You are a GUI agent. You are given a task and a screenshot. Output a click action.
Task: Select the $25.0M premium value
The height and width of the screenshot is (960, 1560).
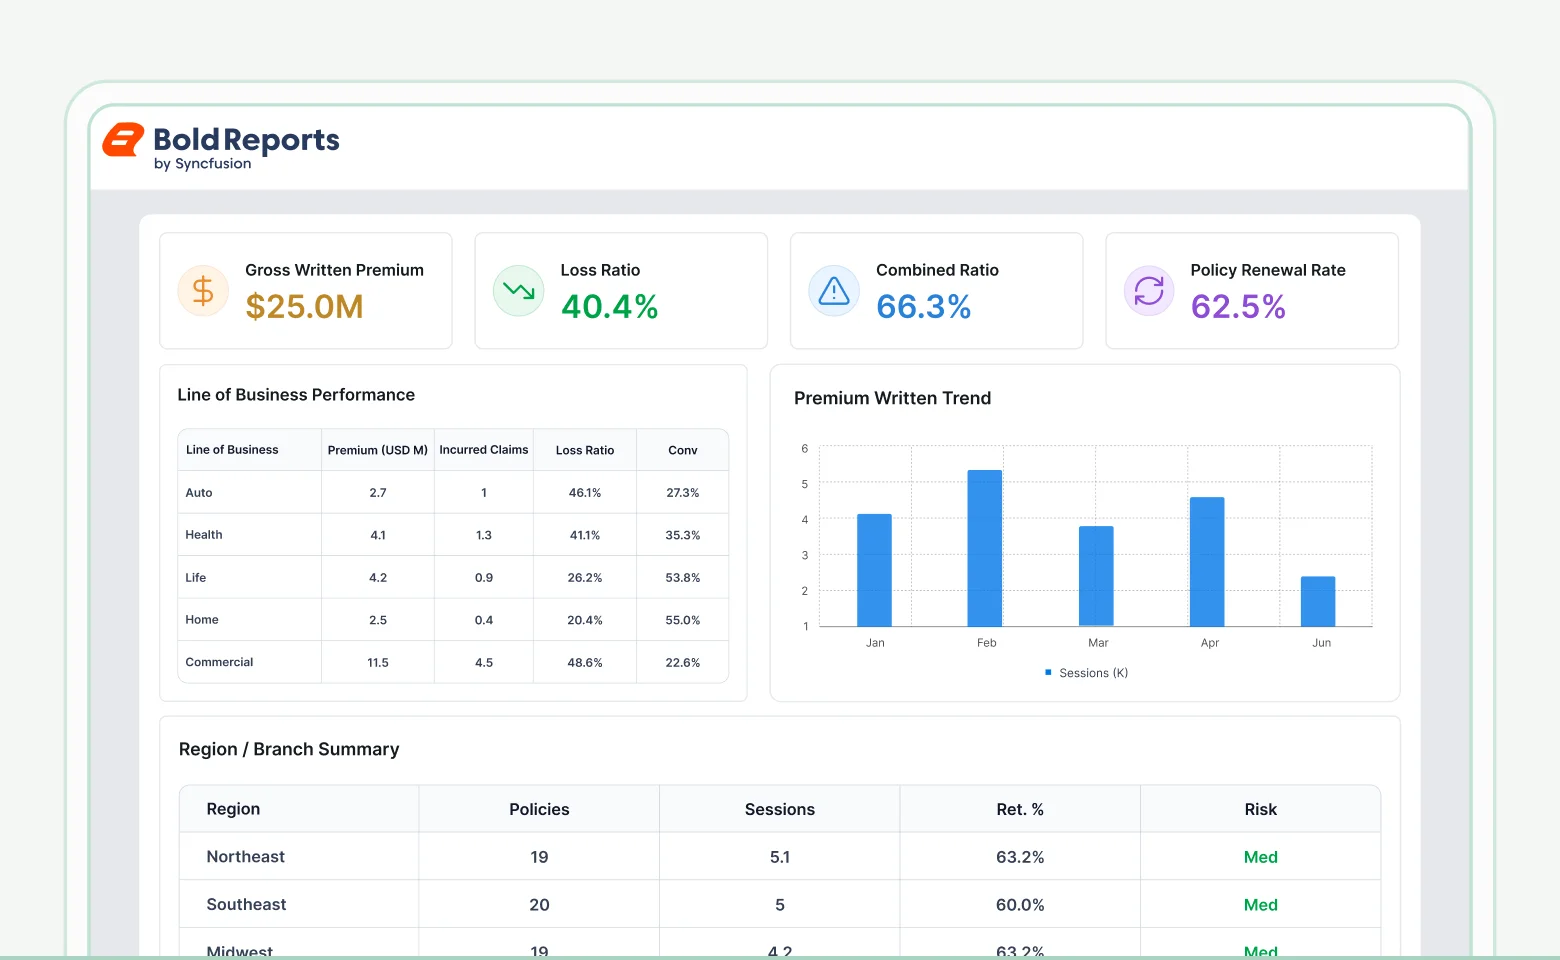pyautogui.click(x=304, y=307)
